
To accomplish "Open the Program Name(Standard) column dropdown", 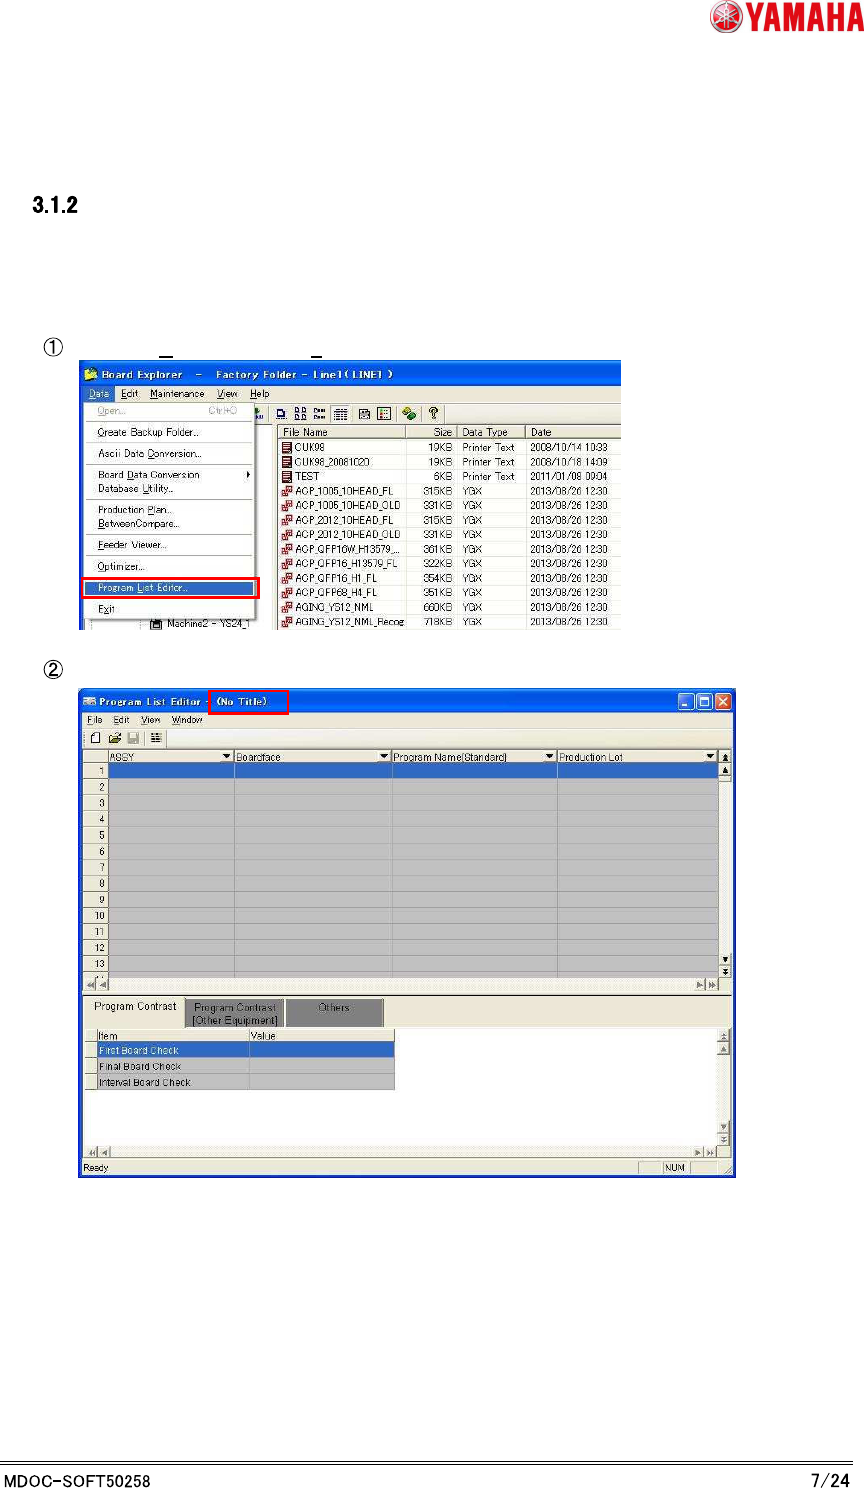I will (x=549, y=757).
